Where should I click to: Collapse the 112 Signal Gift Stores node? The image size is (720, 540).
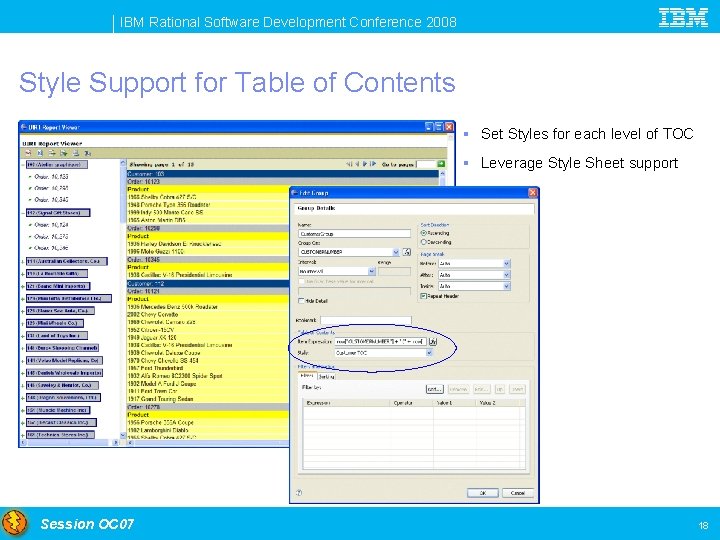[22, 213]
